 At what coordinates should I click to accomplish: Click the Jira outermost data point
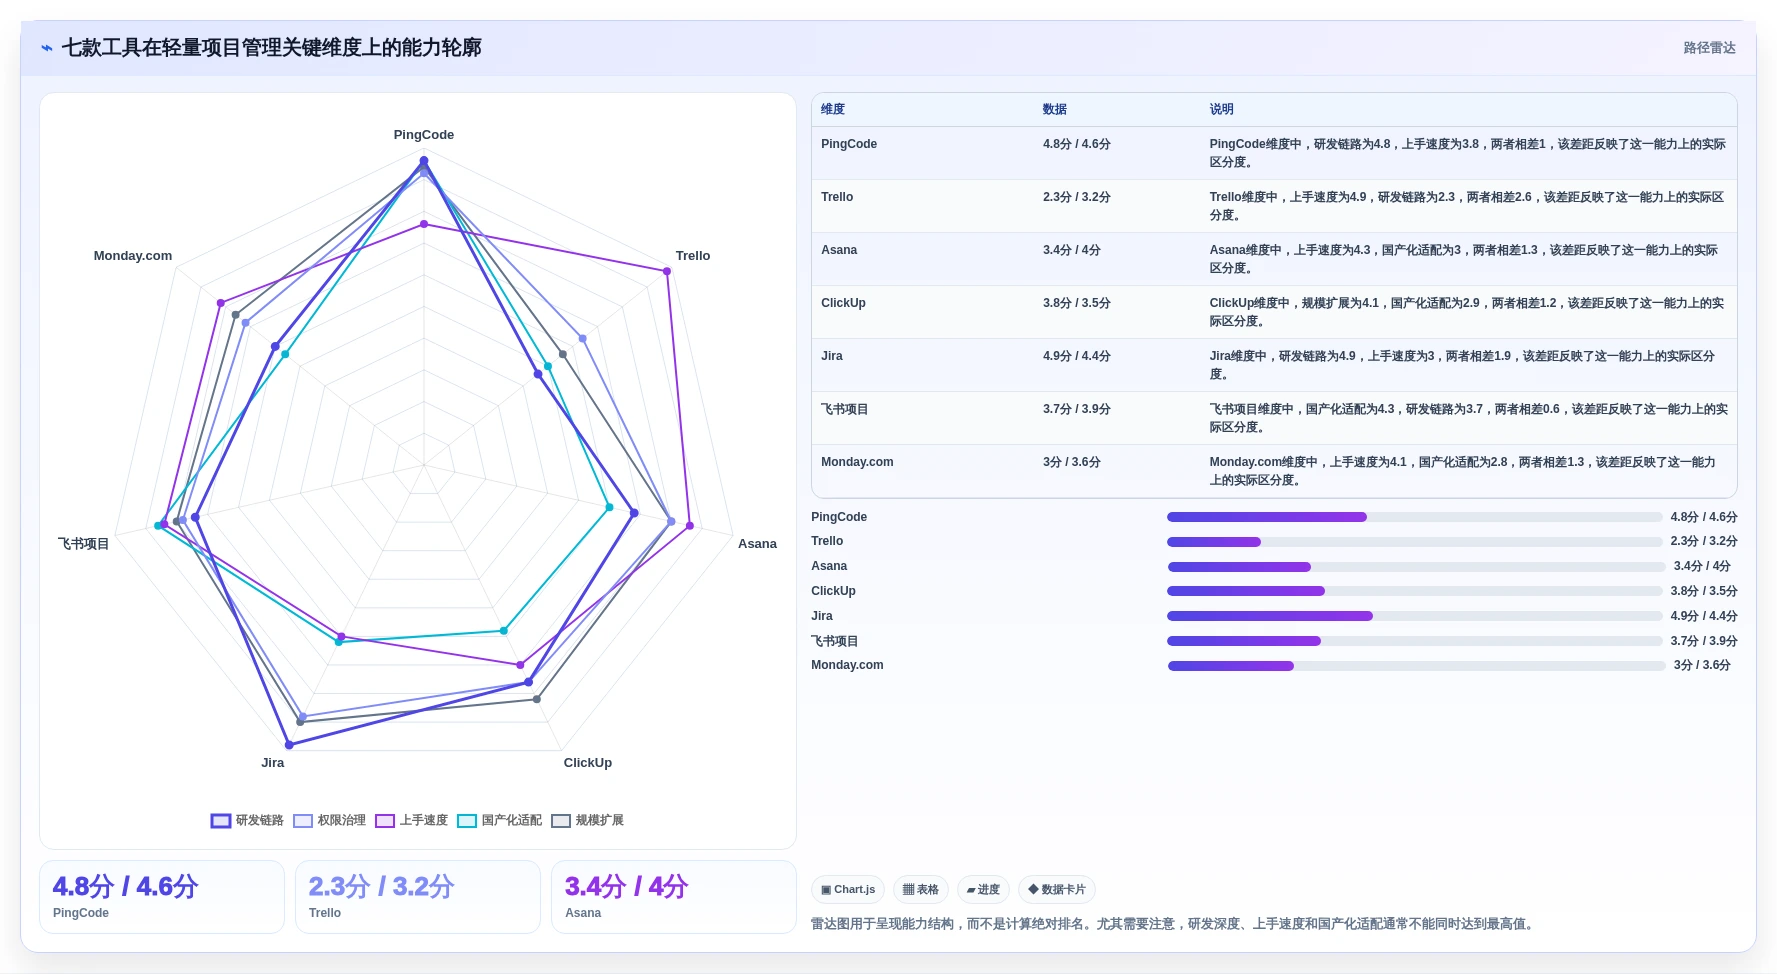289,745
